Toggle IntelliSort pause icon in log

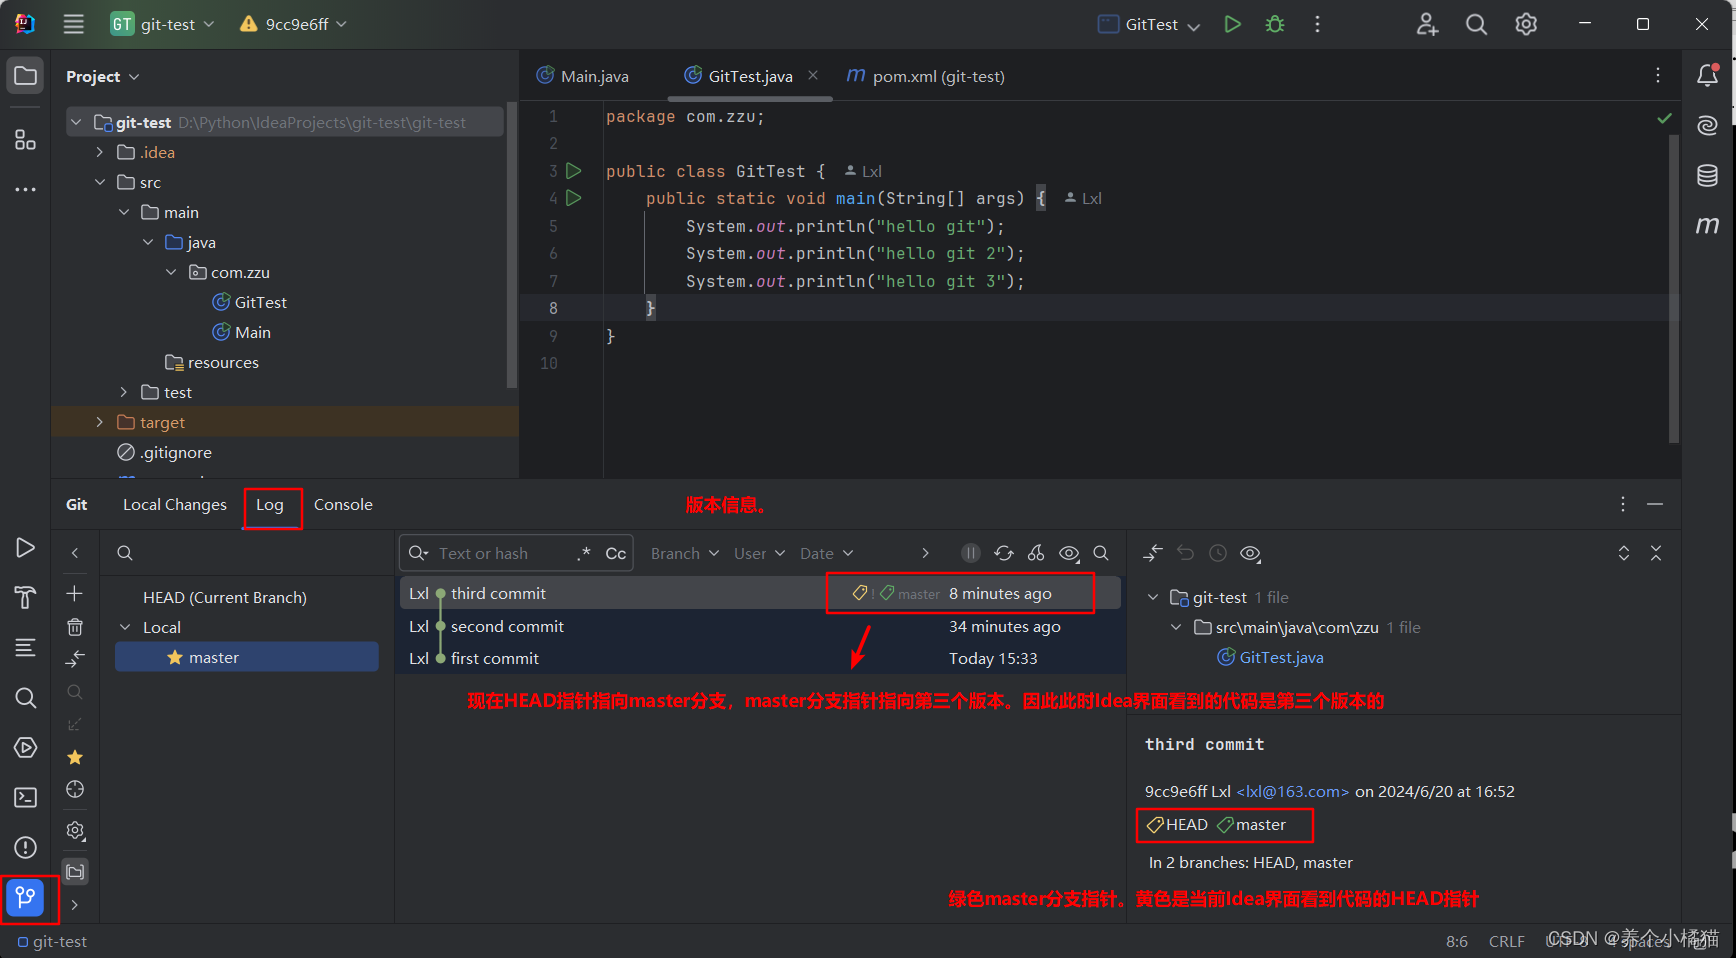(x=970, y=553)
